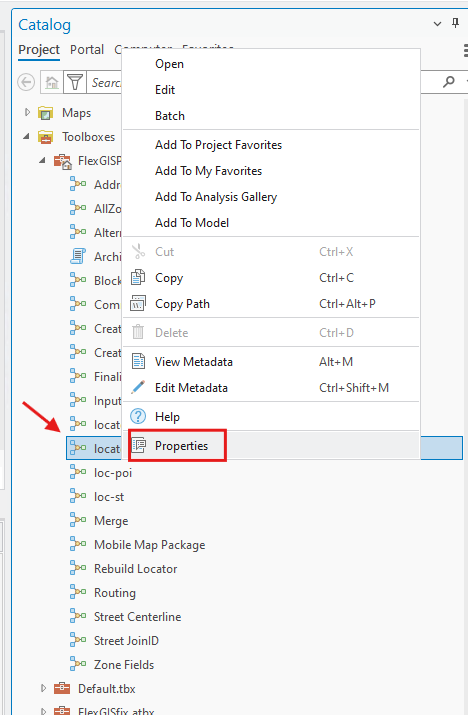This screenshot has height=715, width=468.
Task: Expand the Default.tbx toolbox
Action: (x=43, y=688)
